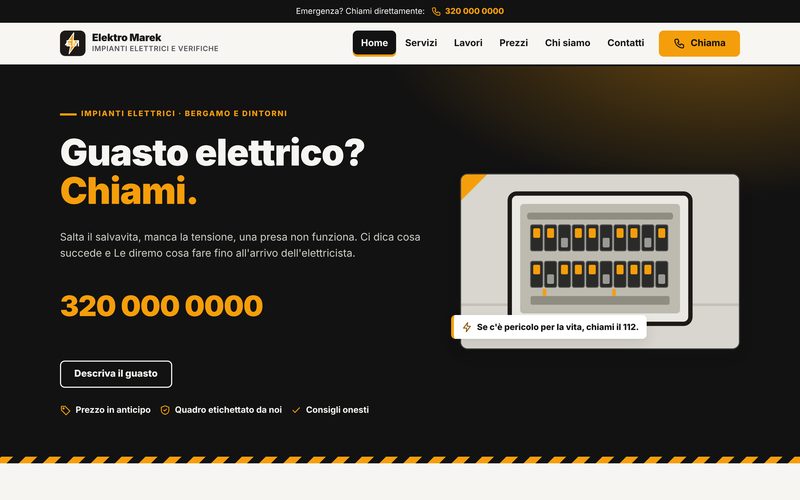800x500 pixels.
Task: Navigate to Contatti in the header
Action: (x=626, y=43)
